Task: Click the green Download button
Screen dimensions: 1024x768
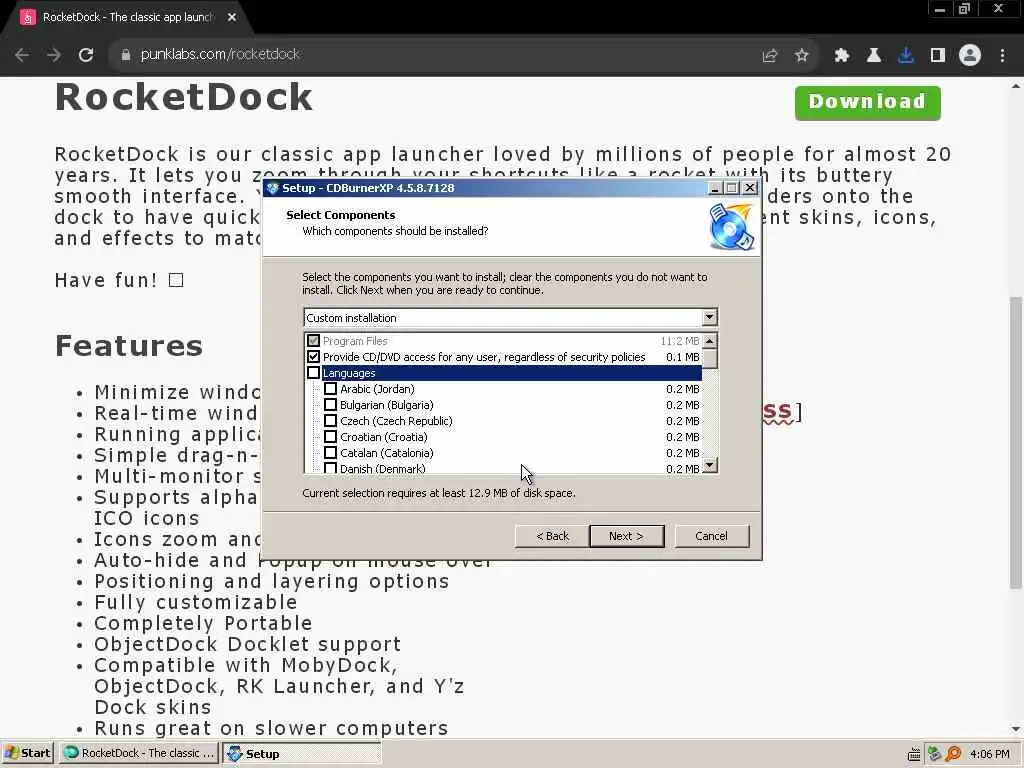Action: pos(867,103)
